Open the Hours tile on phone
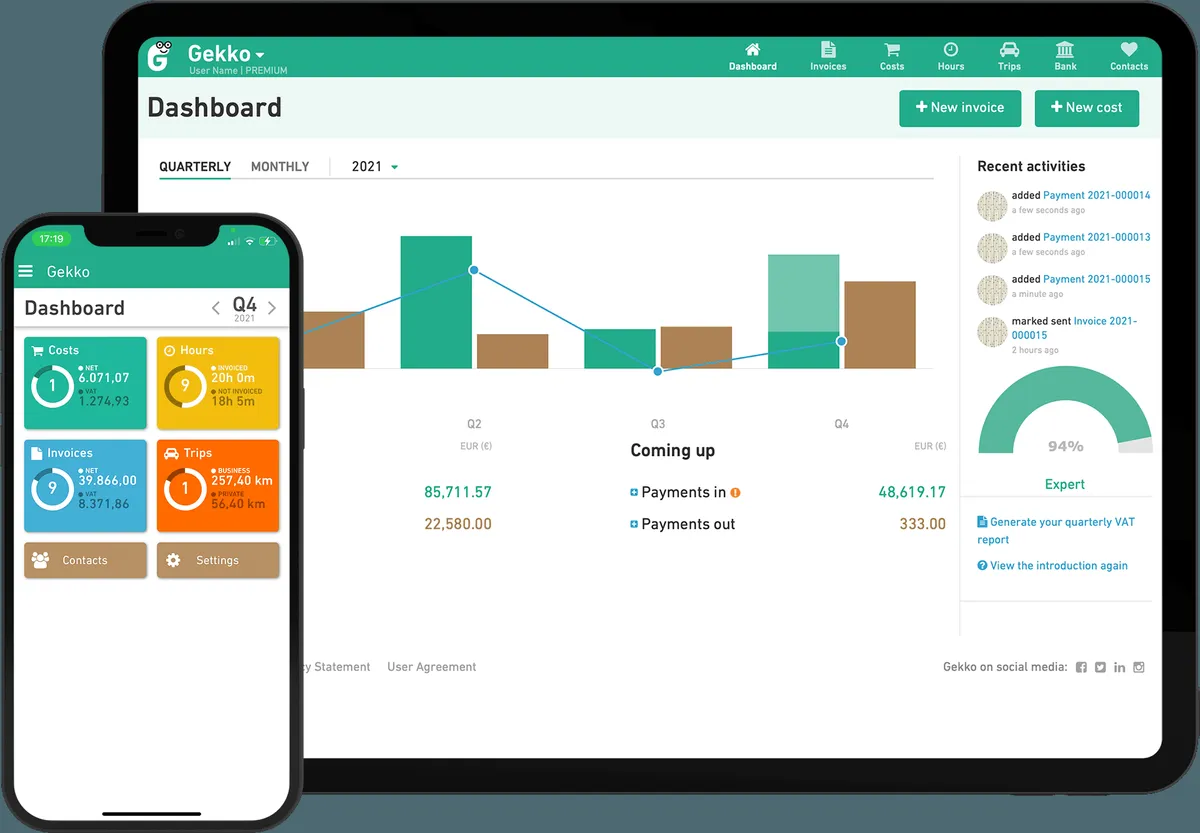Viewport: 1200px width, 833px height. pos(218,383)
